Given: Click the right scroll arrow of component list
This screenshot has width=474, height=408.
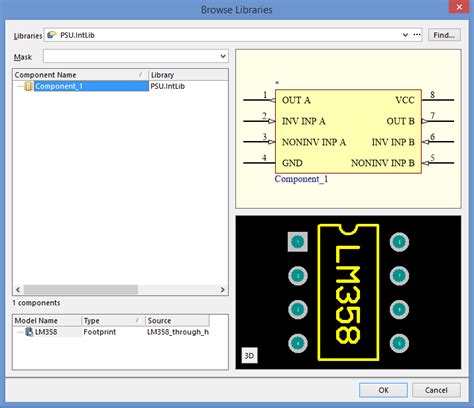Looking at the screenshot, I should (x=222, y=290).
